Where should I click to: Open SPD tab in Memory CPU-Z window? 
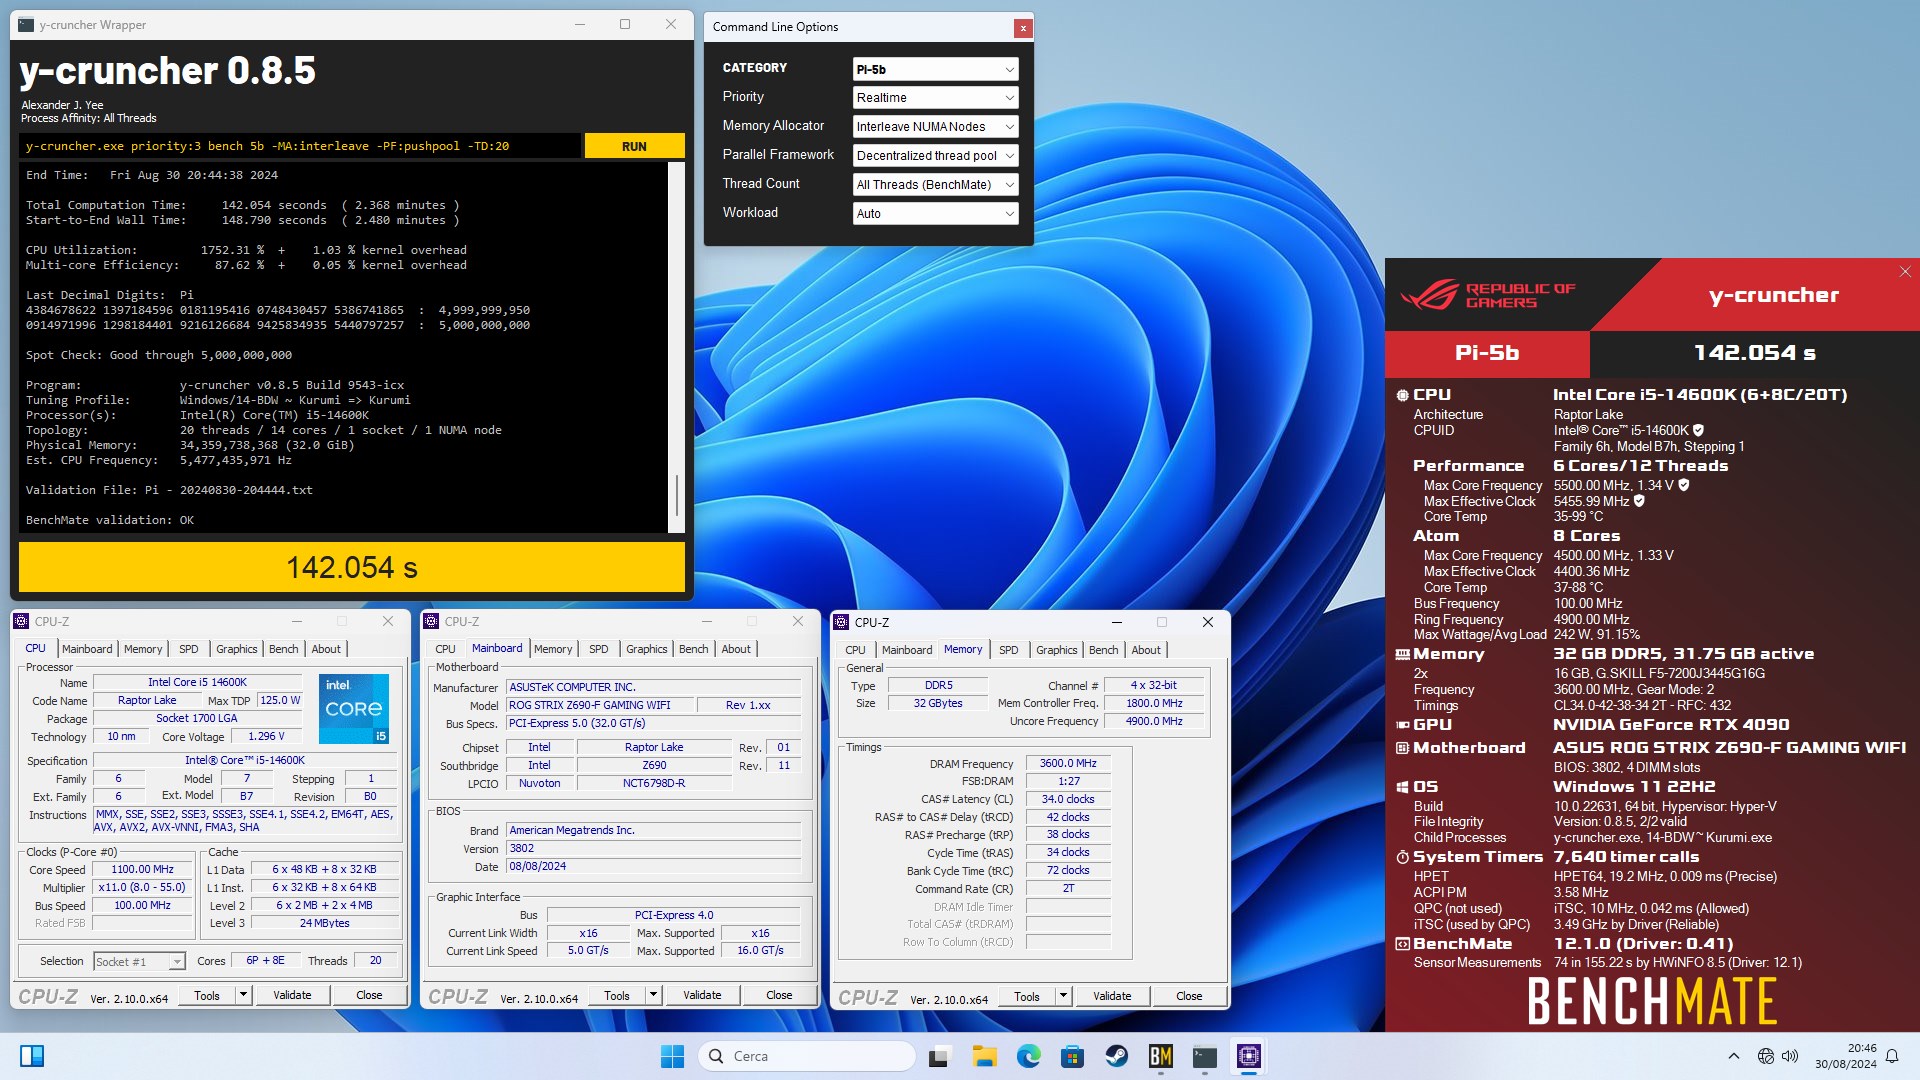1009,650
